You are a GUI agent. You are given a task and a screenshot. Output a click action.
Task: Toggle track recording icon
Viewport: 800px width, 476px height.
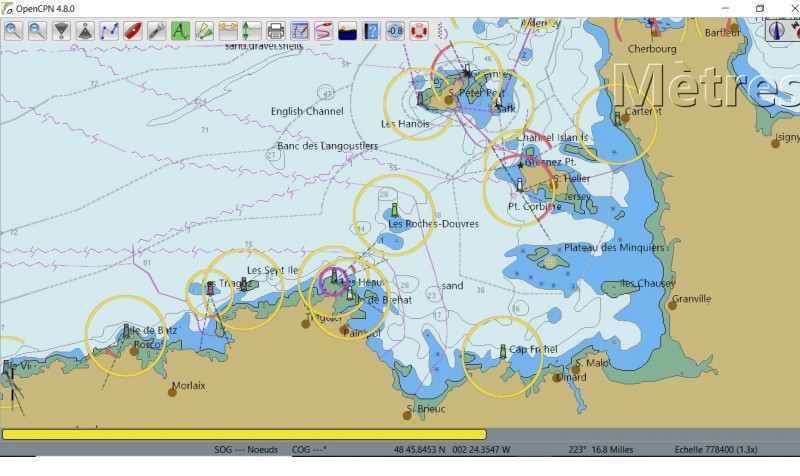(324, 30)
